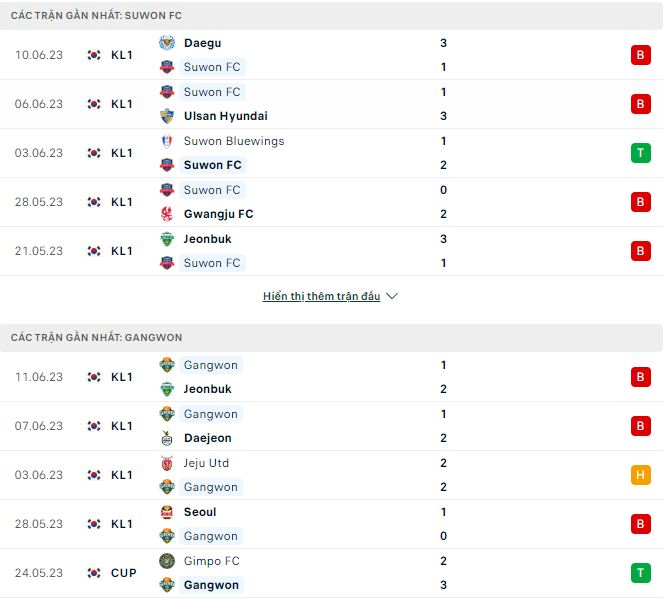Click green T badge on Gimpo FC match

[x=640, y=573]
